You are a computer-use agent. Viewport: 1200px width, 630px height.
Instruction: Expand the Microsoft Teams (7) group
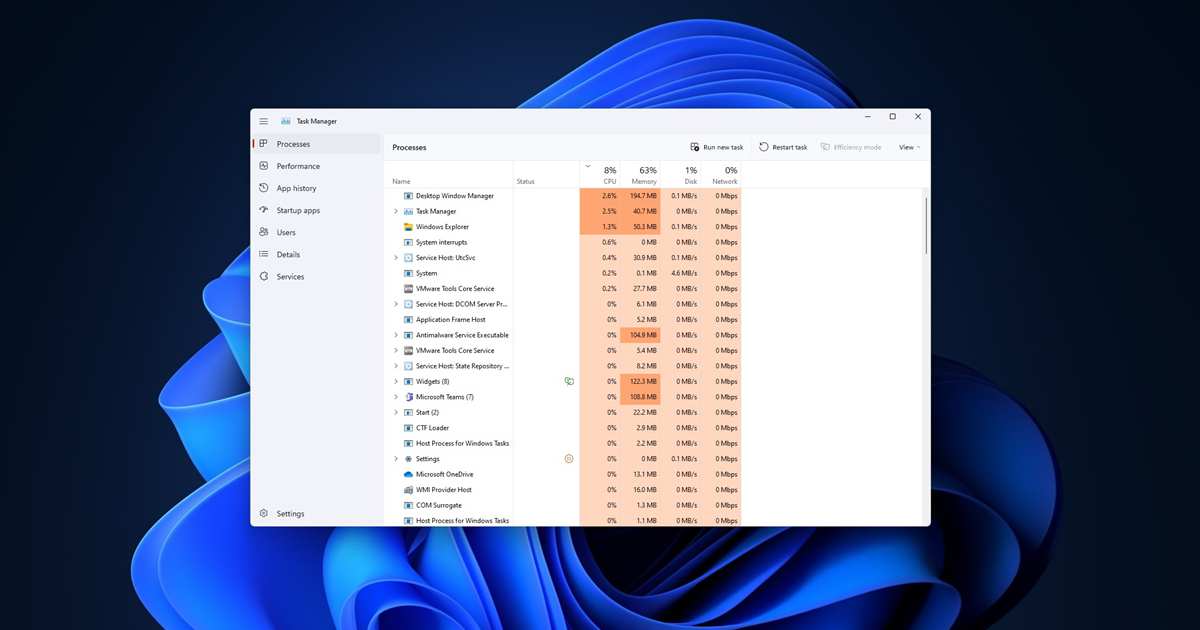pos(396,397)
